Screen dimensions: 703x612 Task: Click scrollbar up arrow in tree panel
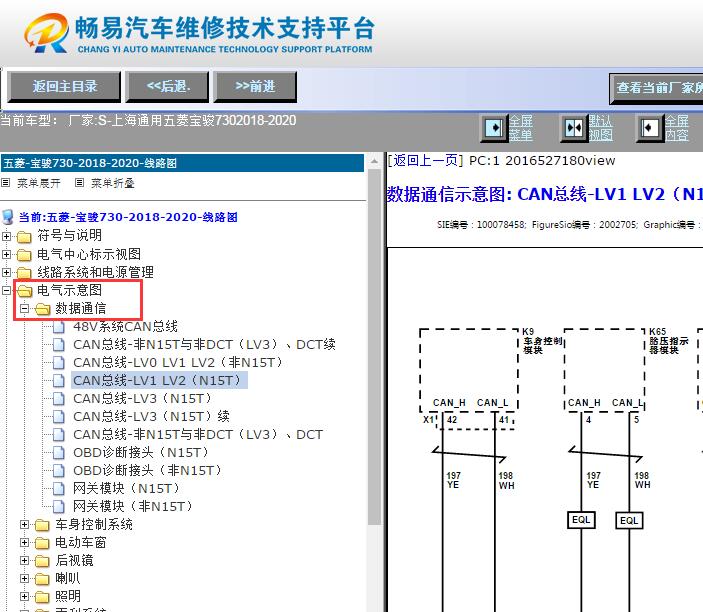point(374,161)
